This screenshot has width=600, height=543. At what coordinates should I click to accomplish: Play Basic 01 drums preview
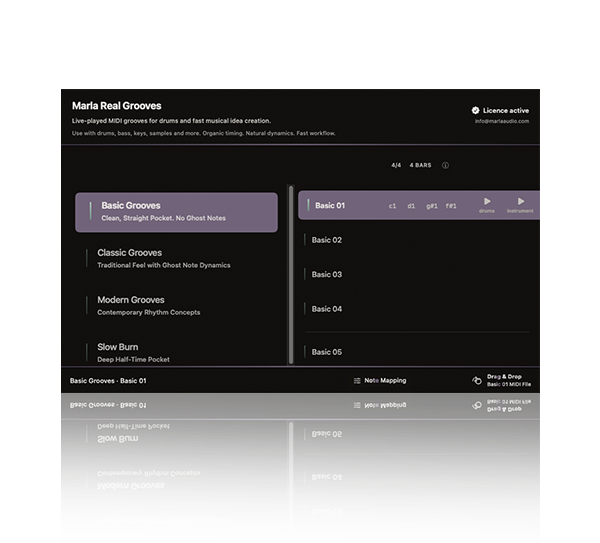tap(487, 201)
